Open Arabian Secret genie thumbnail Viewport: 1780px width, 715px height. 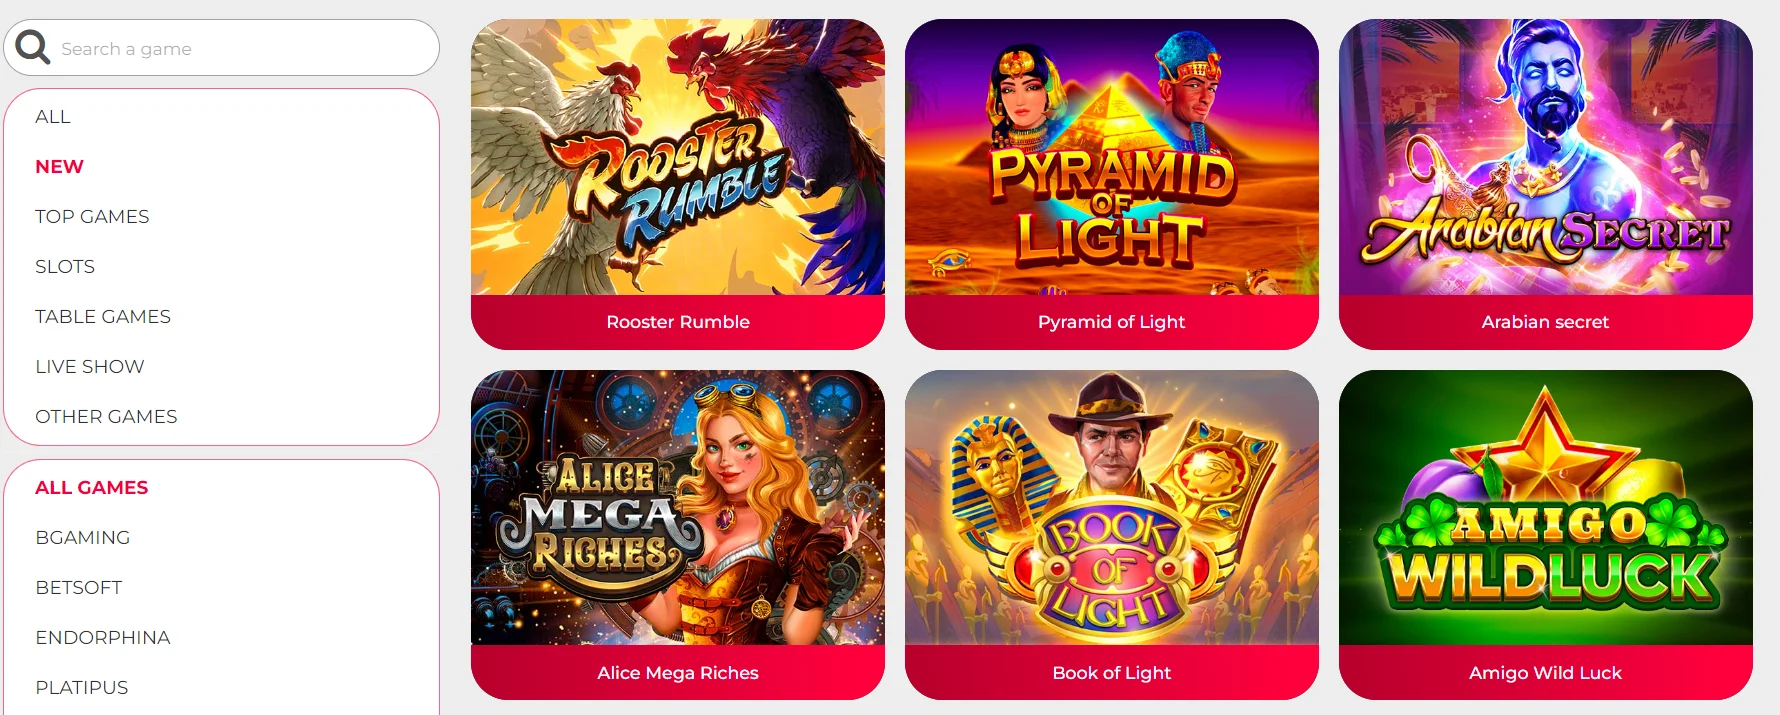tap(1546, 157)
